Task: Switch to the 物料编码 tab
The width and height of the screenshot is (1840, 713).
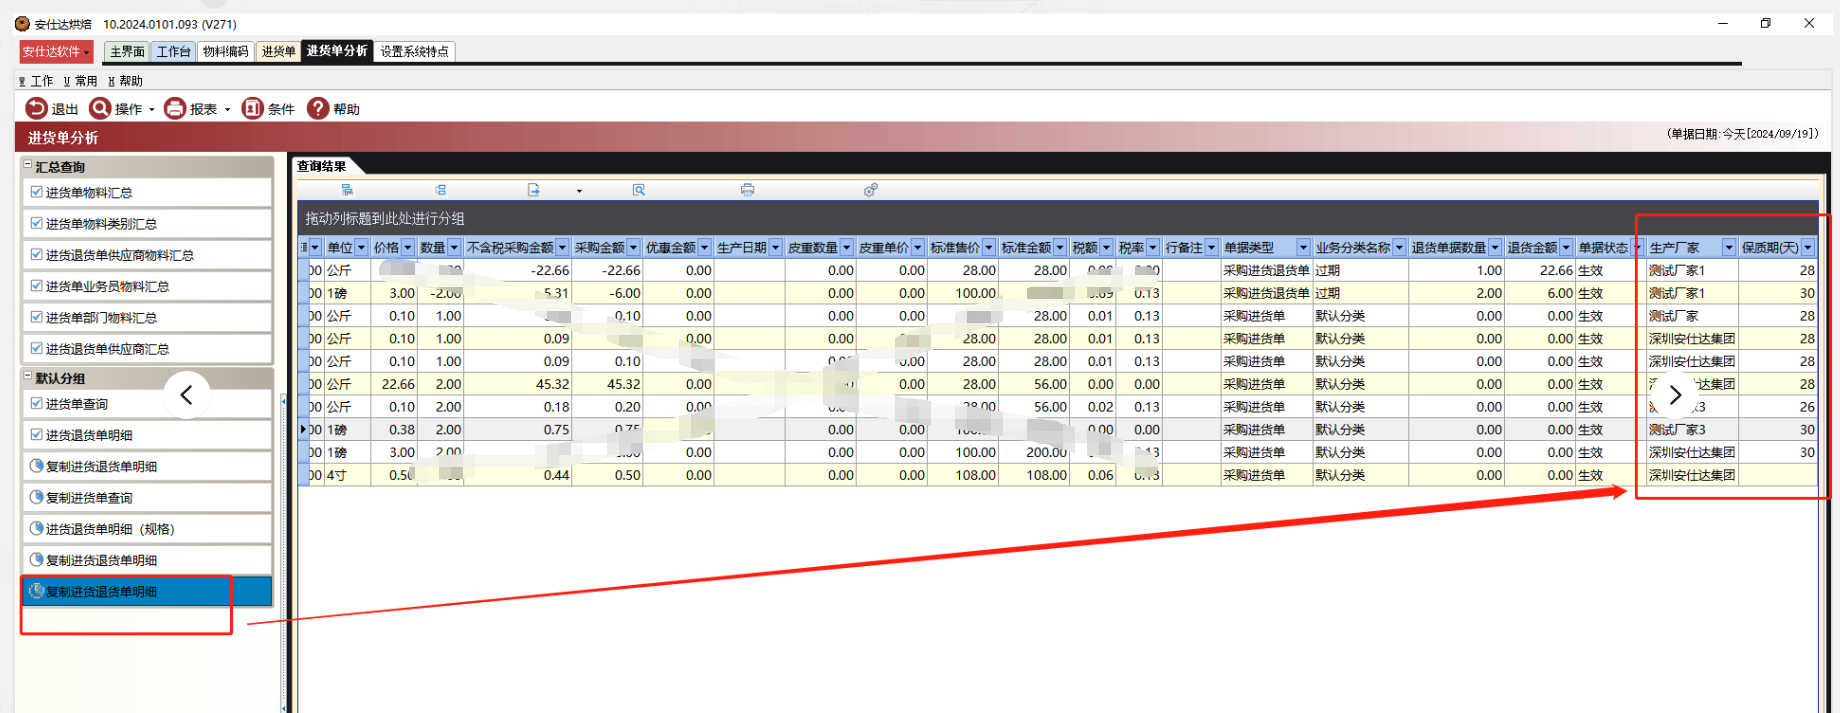Action: point(225,52)
